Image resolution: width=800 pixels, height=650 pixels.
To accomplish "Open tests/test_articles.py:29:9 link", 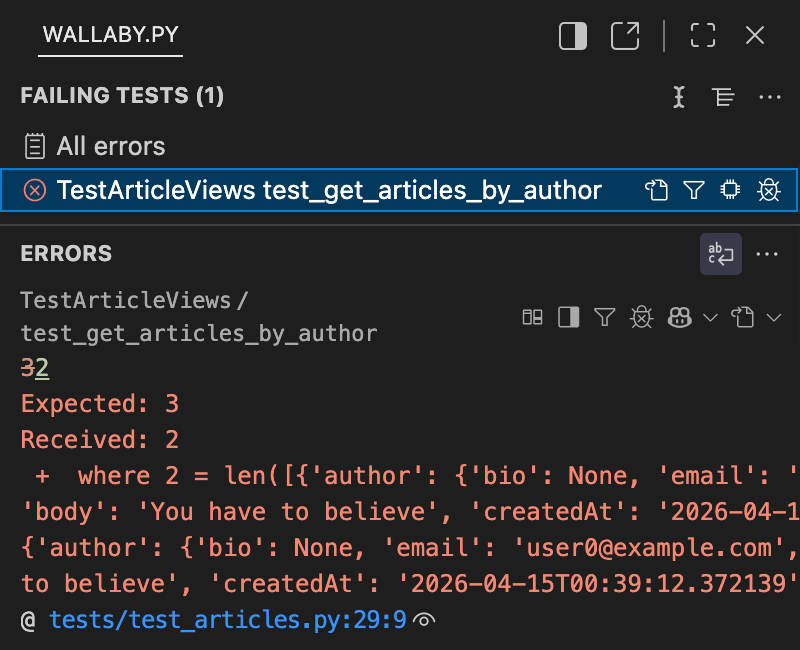I will point(228,620).
